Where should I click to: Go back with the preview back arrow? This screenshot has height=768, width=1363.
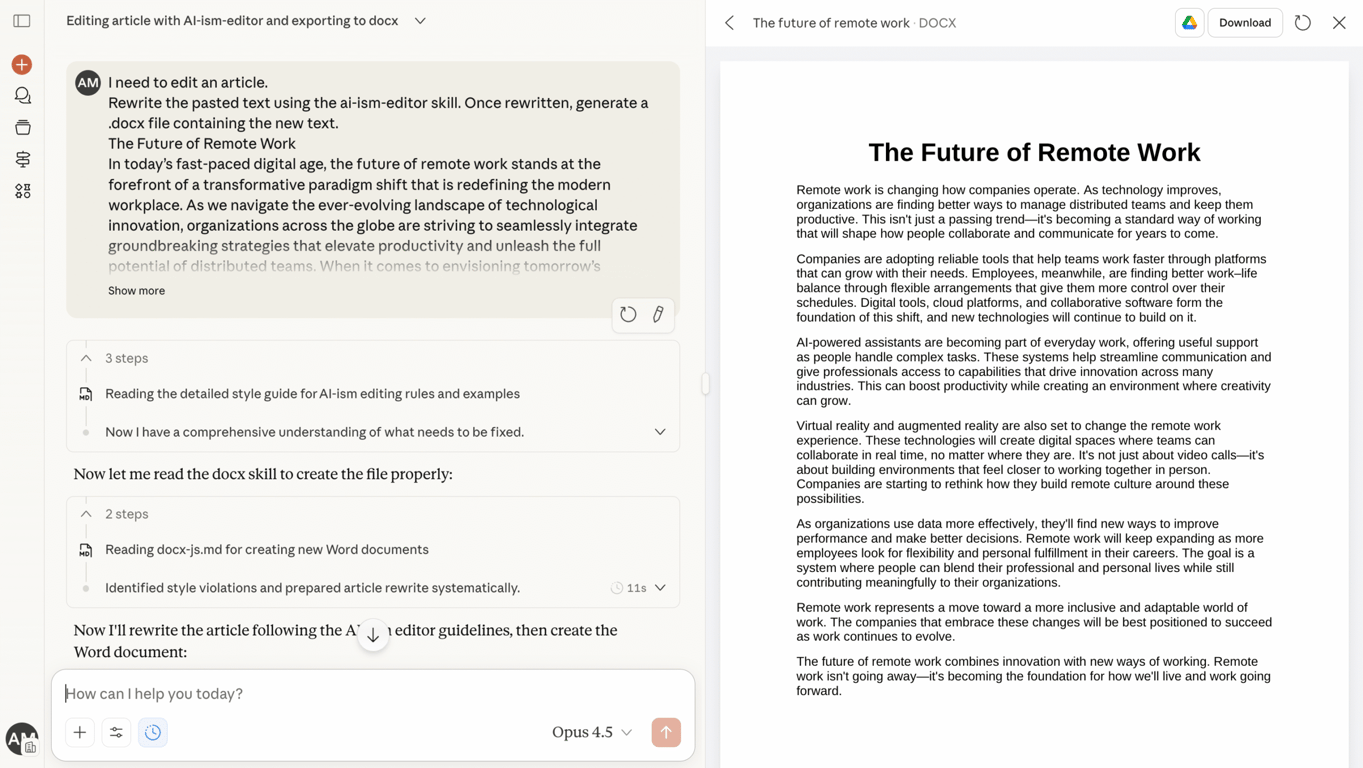[x=728, y=22]
